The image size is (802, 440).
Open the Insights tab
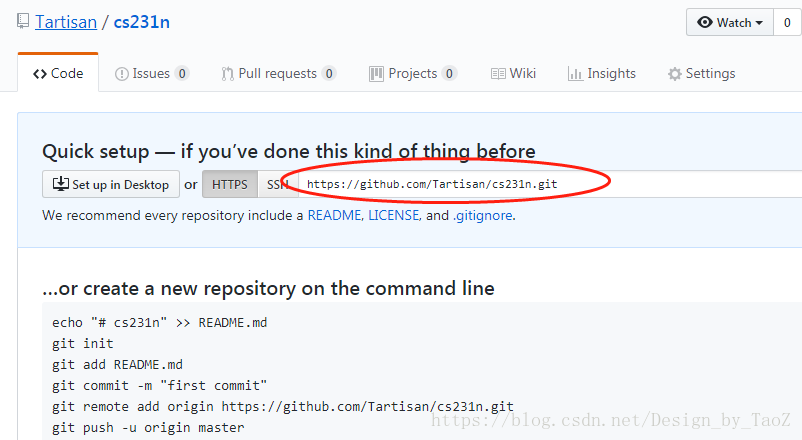point(602,73)
